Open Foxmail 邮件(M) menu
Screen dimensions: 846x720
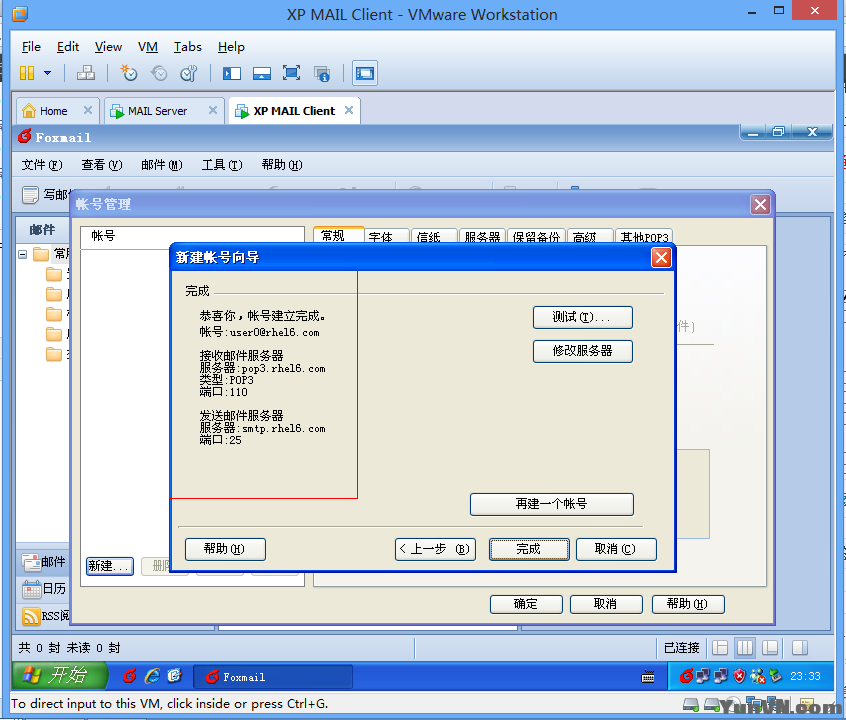161,165
